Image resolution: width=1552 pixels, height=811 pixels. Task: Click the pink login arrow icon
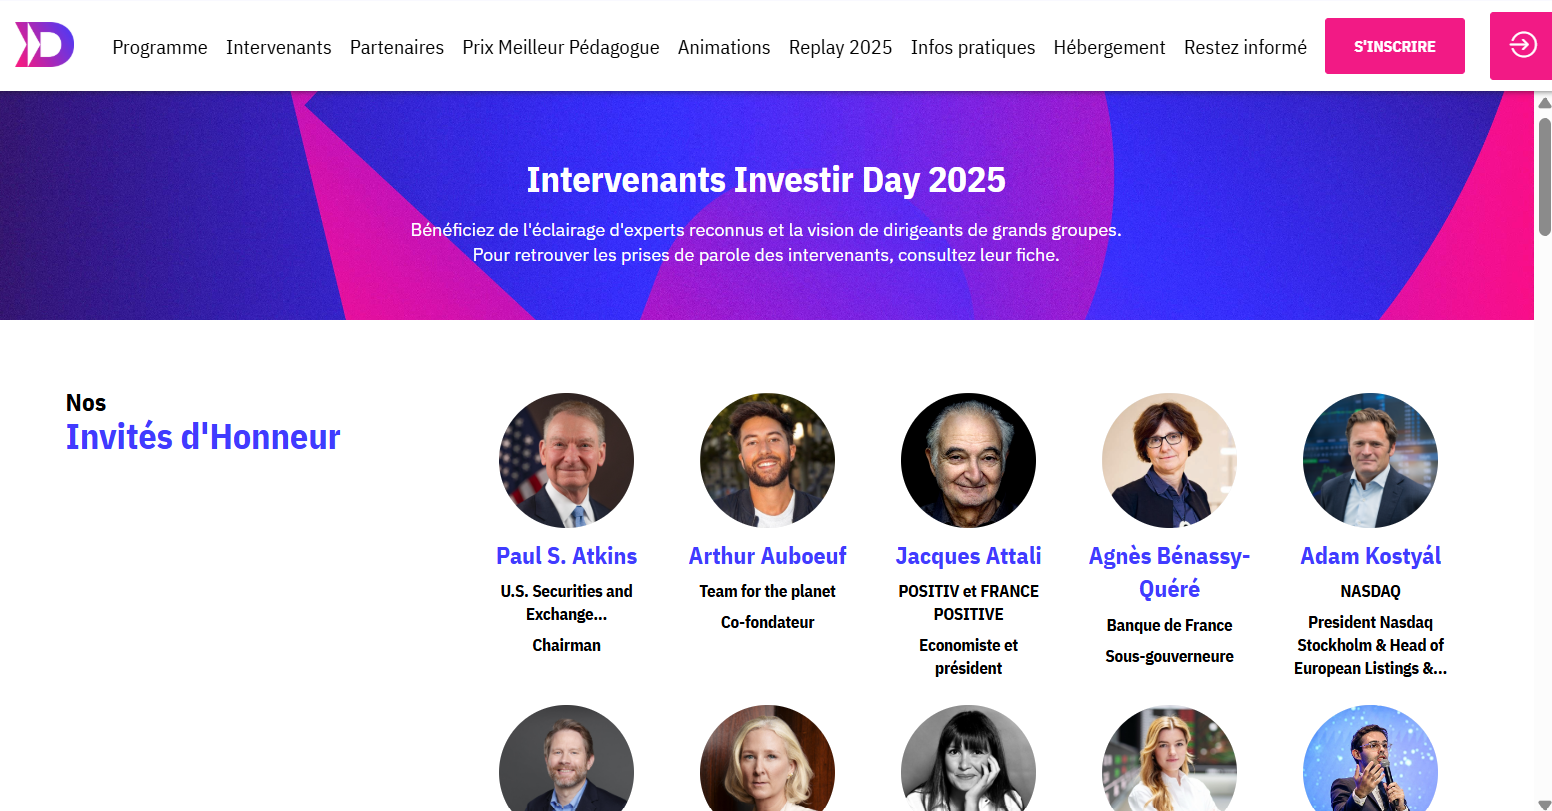coord(1522,45)
